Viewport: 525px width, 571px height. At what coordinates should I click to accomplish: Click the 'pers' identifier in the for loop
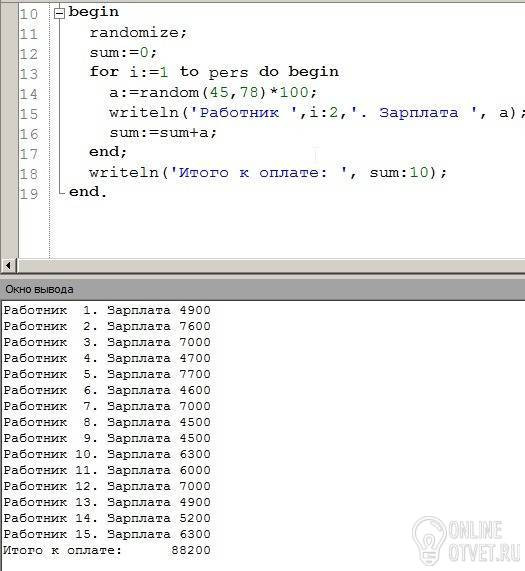(228, 72)
